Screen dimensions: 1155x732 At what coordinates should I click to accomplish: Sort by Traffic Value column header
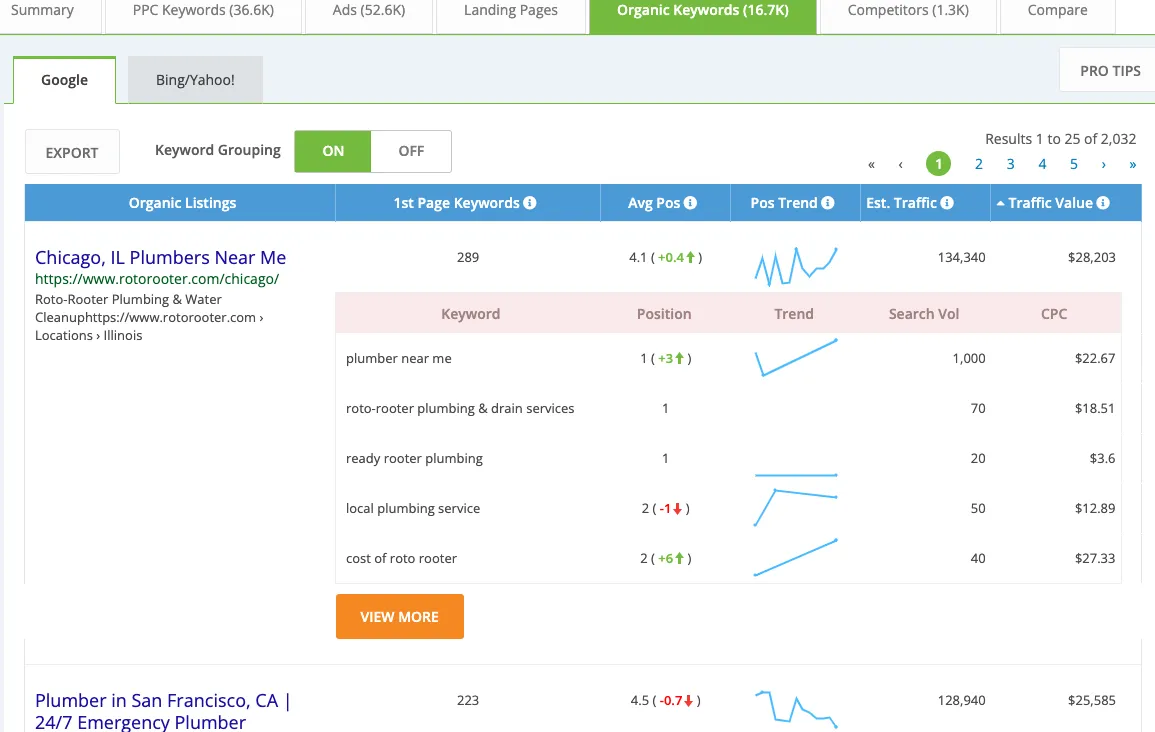[x=1066, y=203]
